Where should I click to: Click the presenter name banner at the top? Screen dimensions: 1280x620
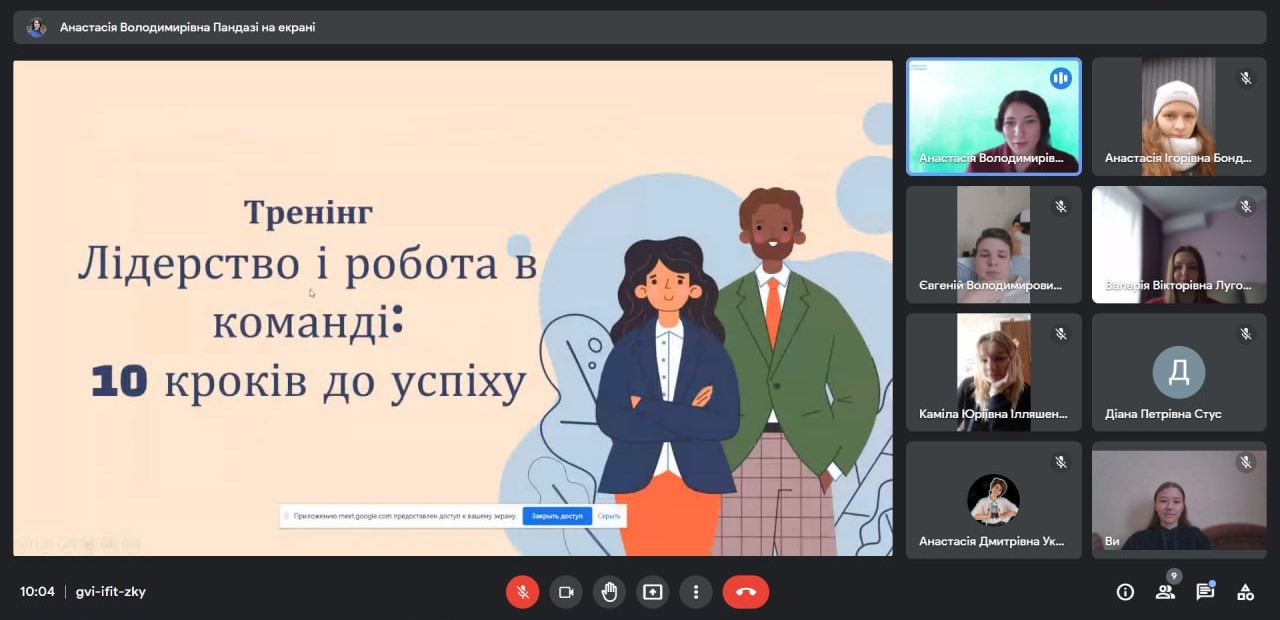click(x=640, y=27)
